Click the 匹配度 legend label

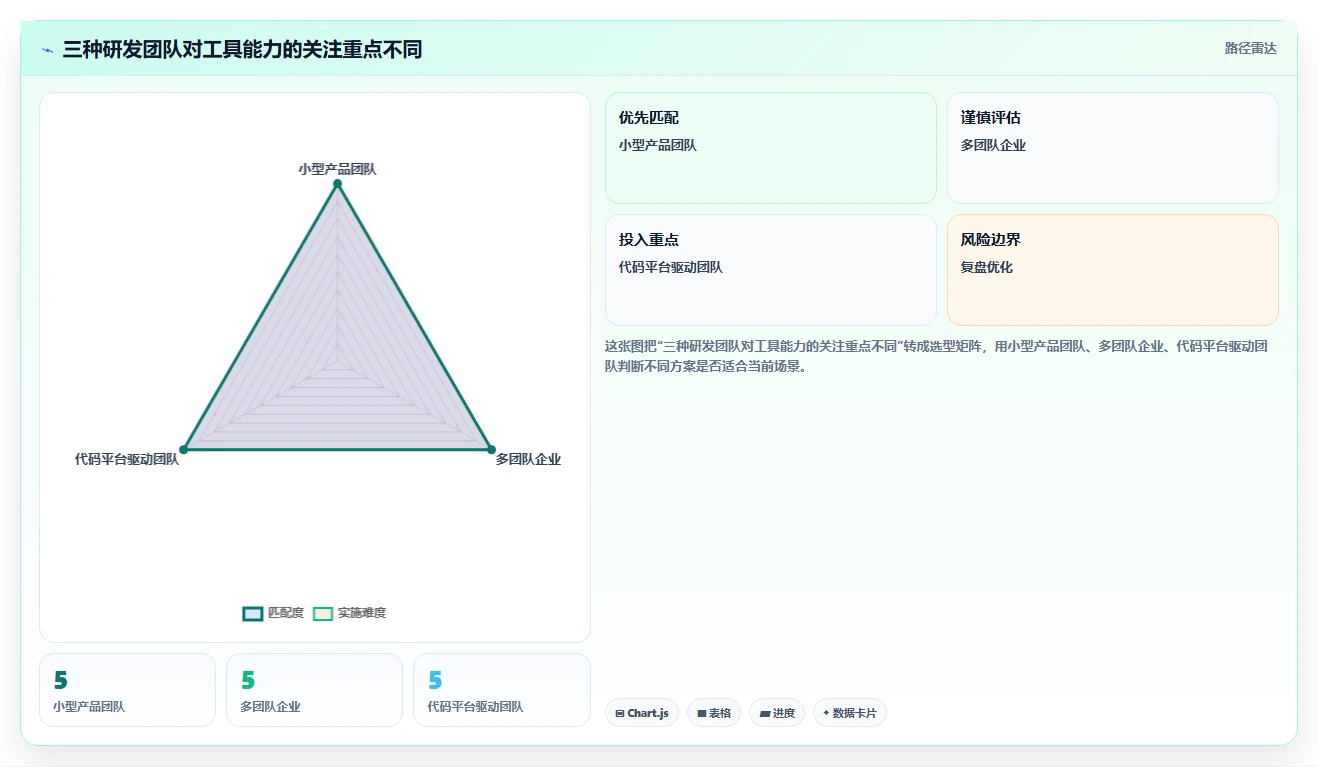[286, 613]
